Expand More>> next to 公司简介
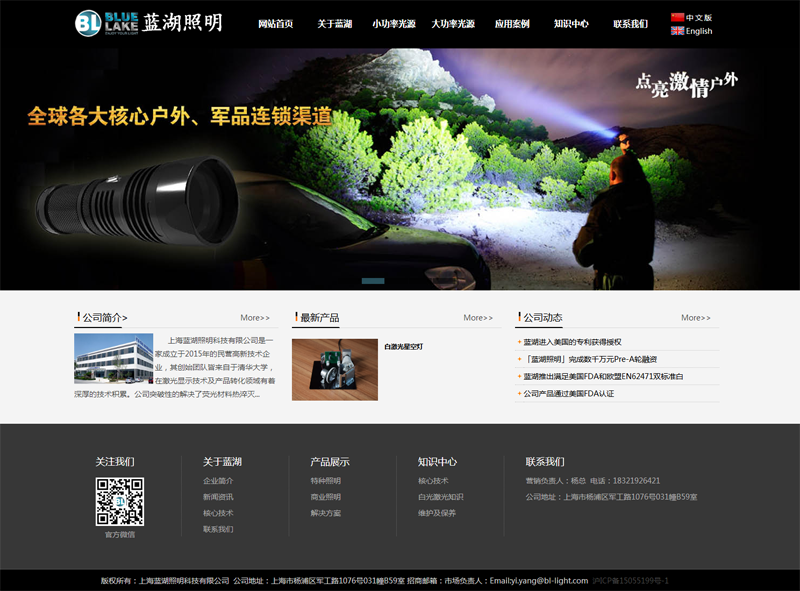This screenshot has width=800, height=591. point(255,318)
